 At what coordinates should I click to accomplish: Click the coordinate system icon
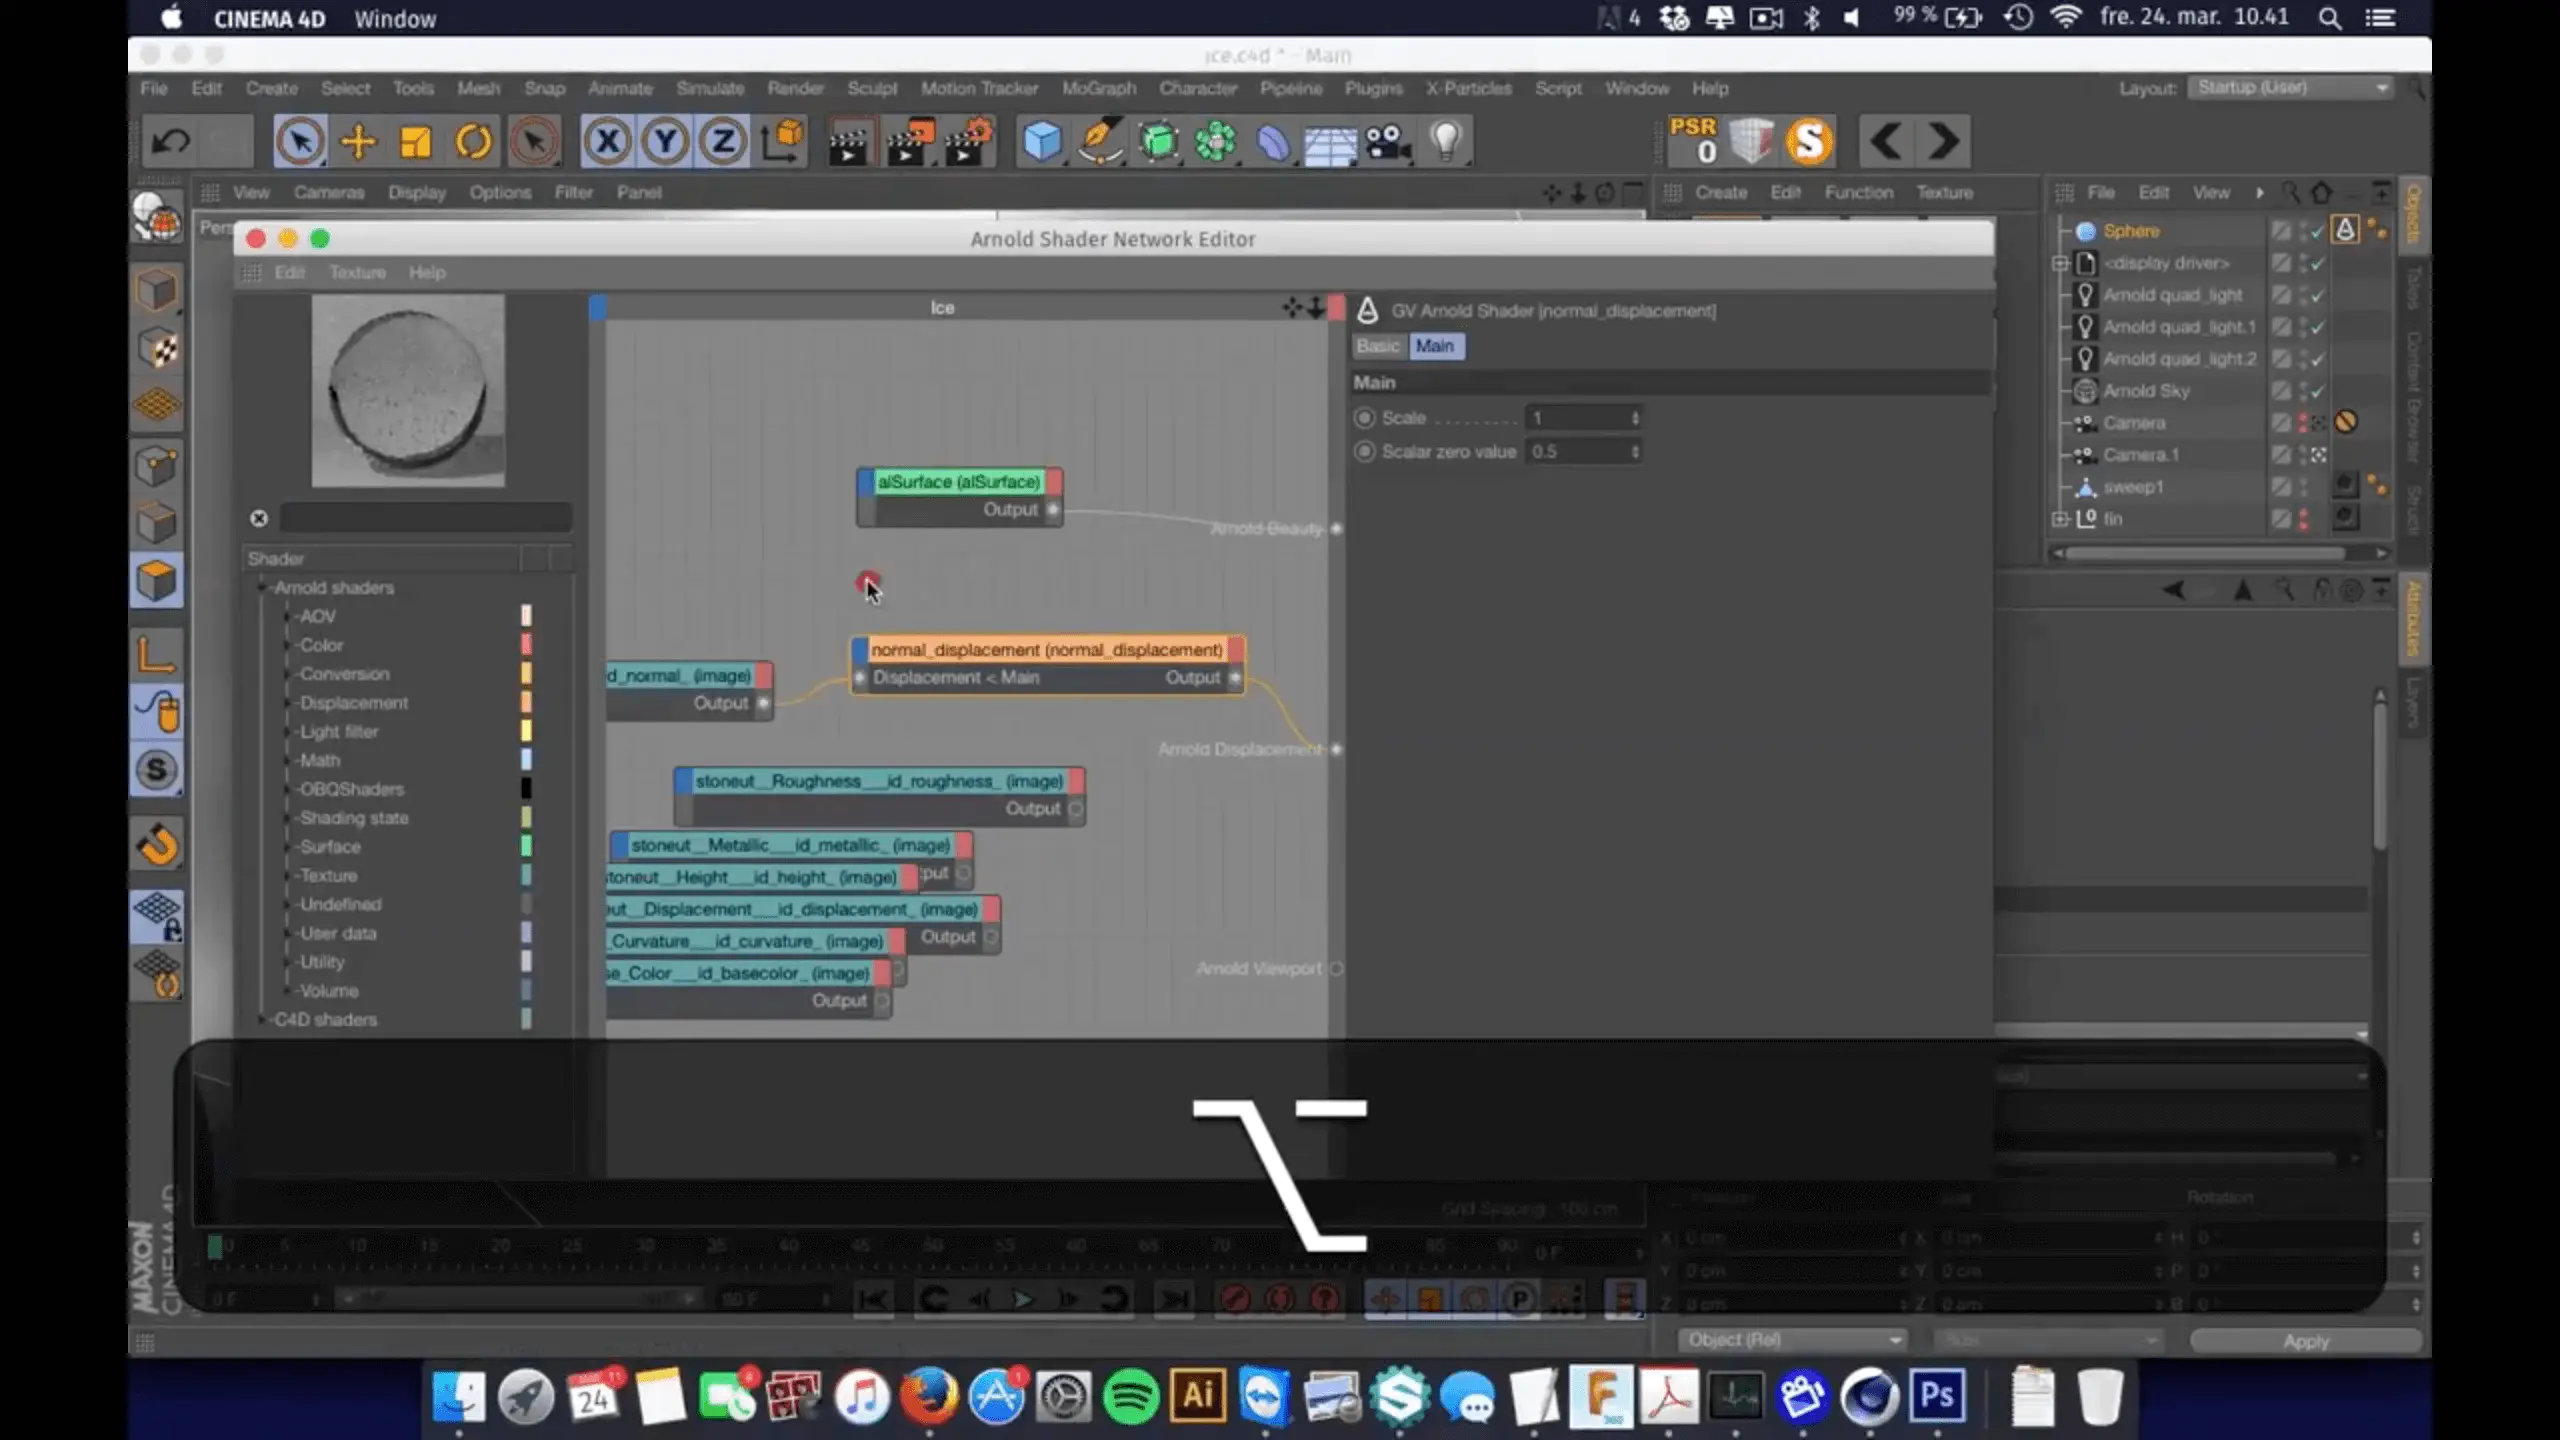click(783, 142)
